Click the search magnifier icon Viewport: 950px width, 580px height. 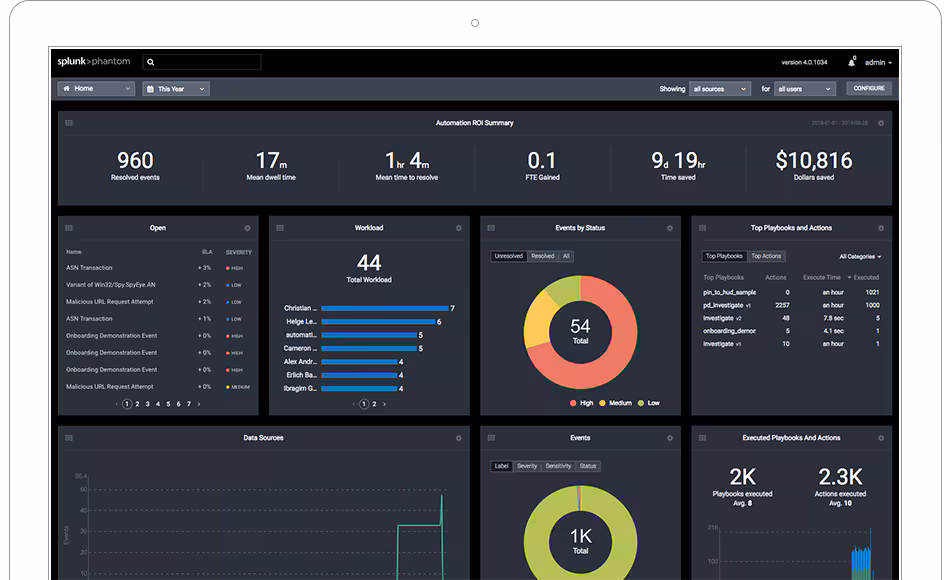(x=151, y=62)
